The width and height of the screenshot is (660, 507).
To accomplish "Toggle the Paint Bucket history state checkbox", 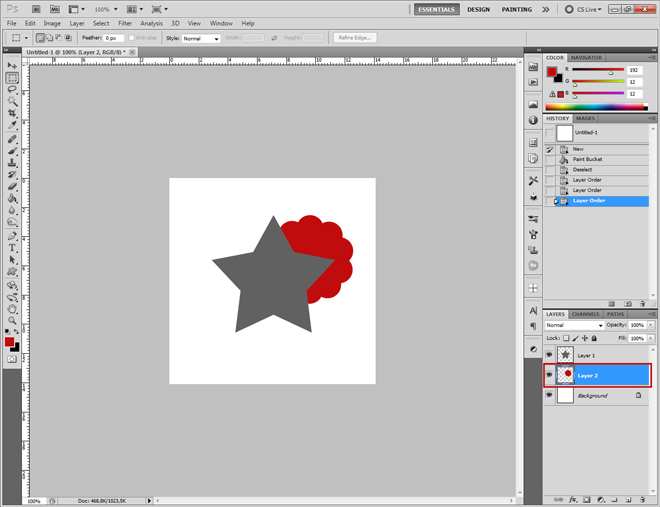I will point(549,160).
